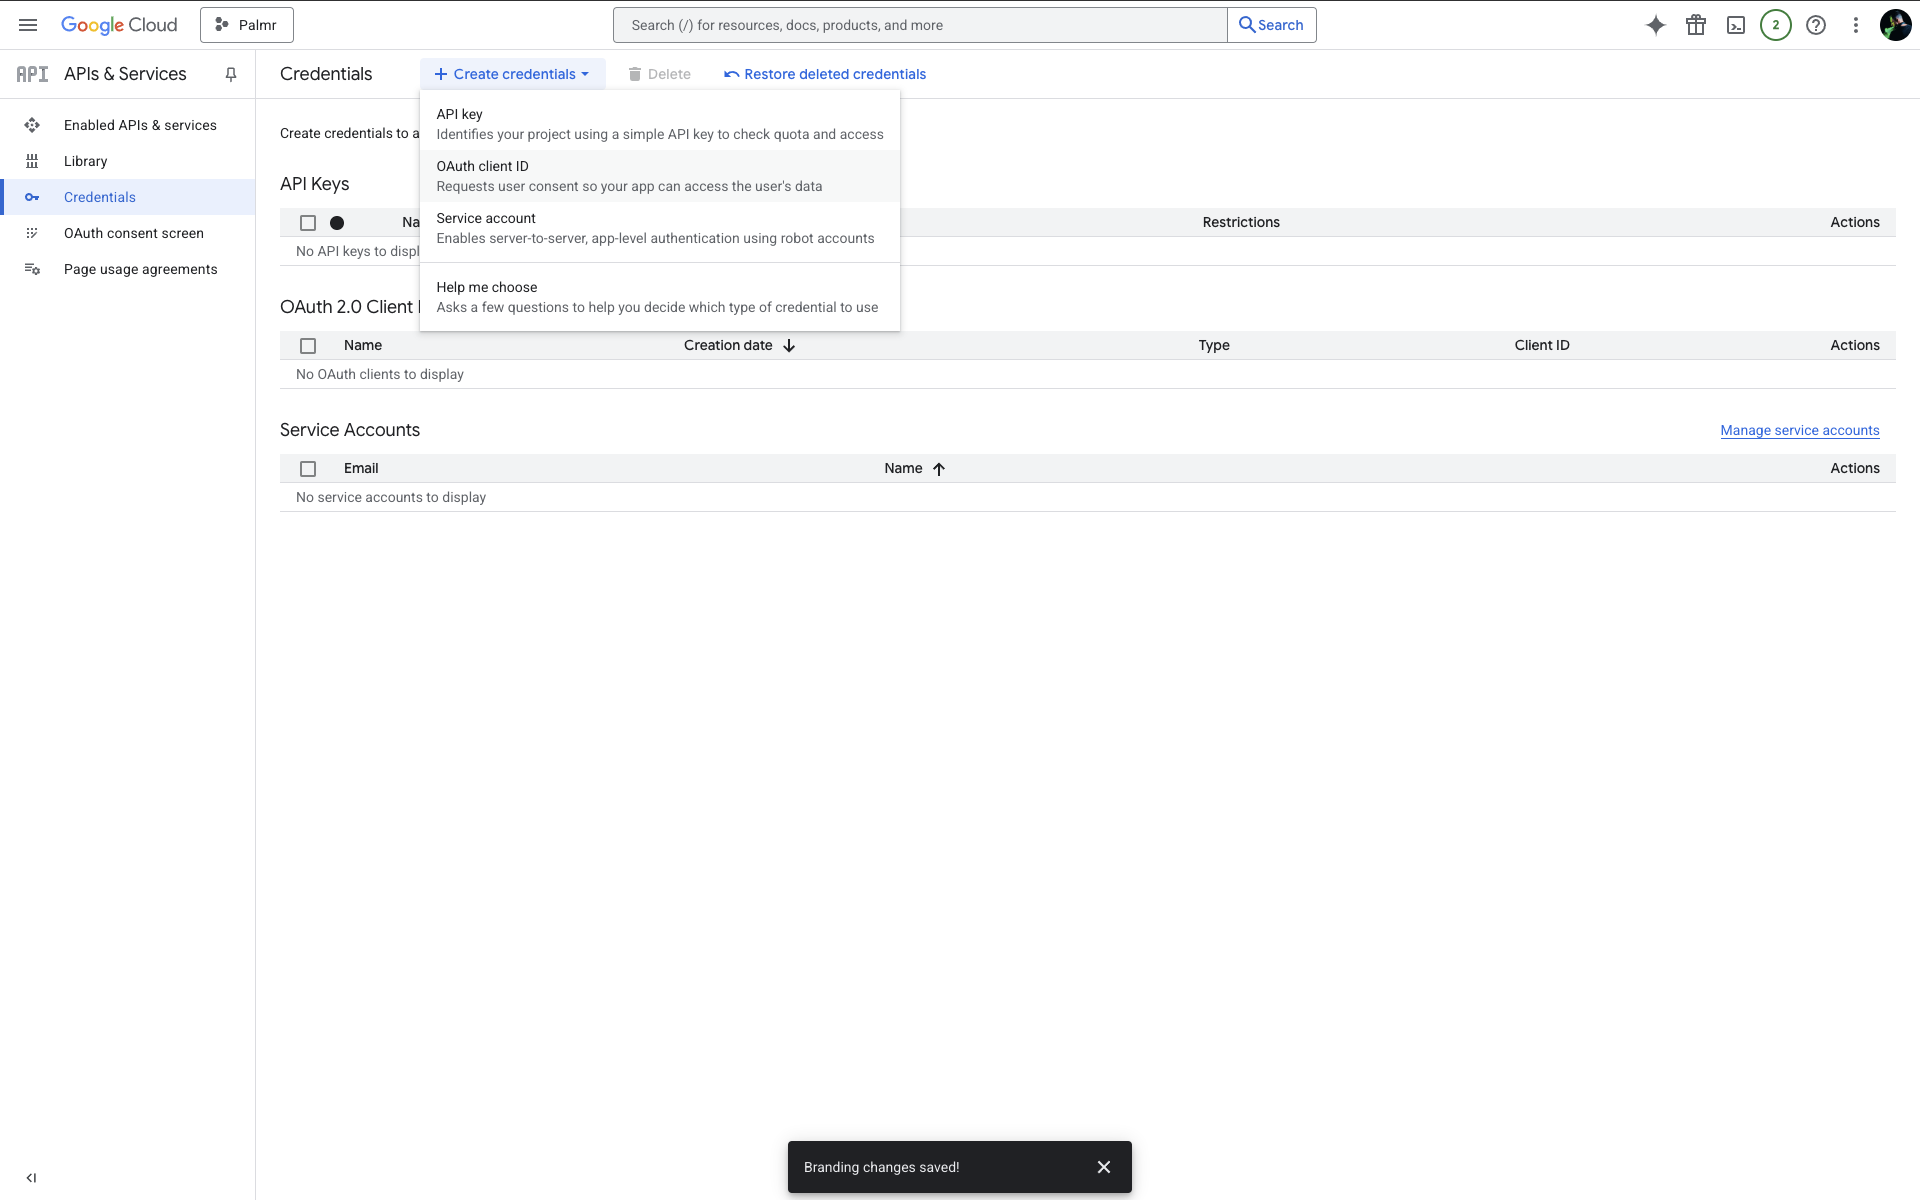
Task: Click the OAuth clients Name column header
Action: pos(363,345)
